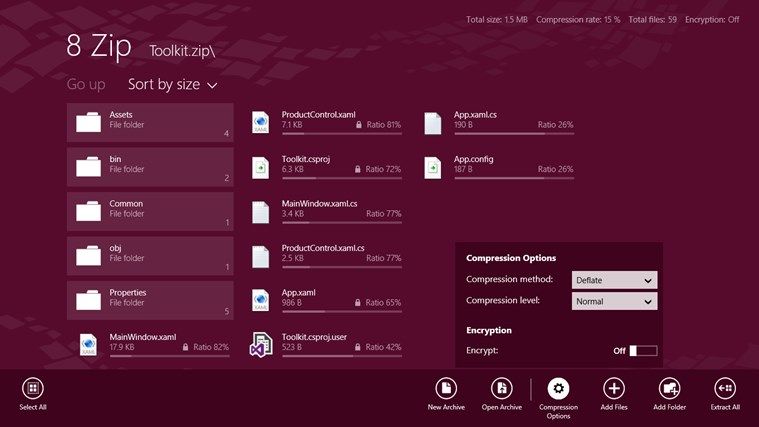Toggle the Encrypt switch on

643,351
